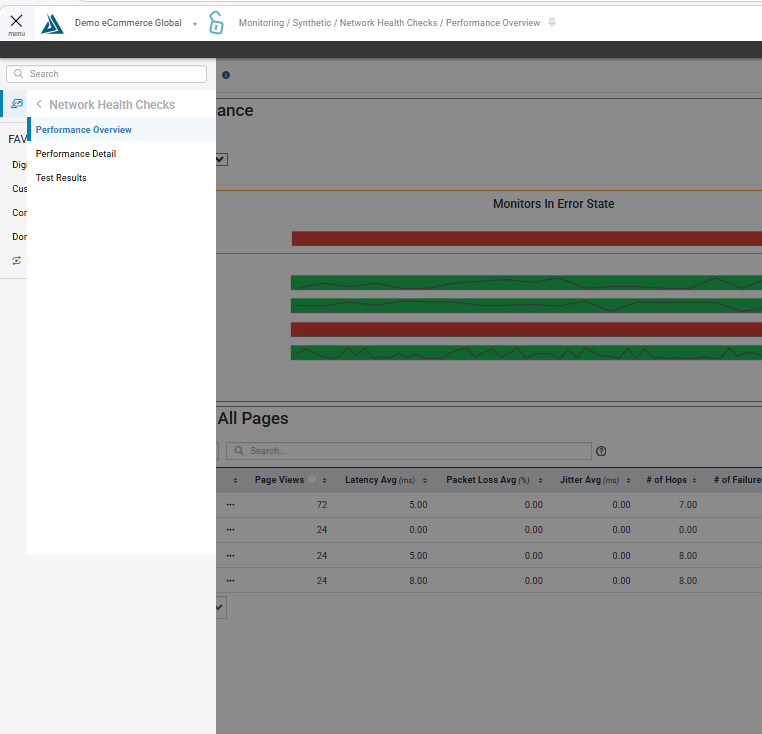Click the 7.00 hops value
Screen dimensions: 762x734
[688, 505]
